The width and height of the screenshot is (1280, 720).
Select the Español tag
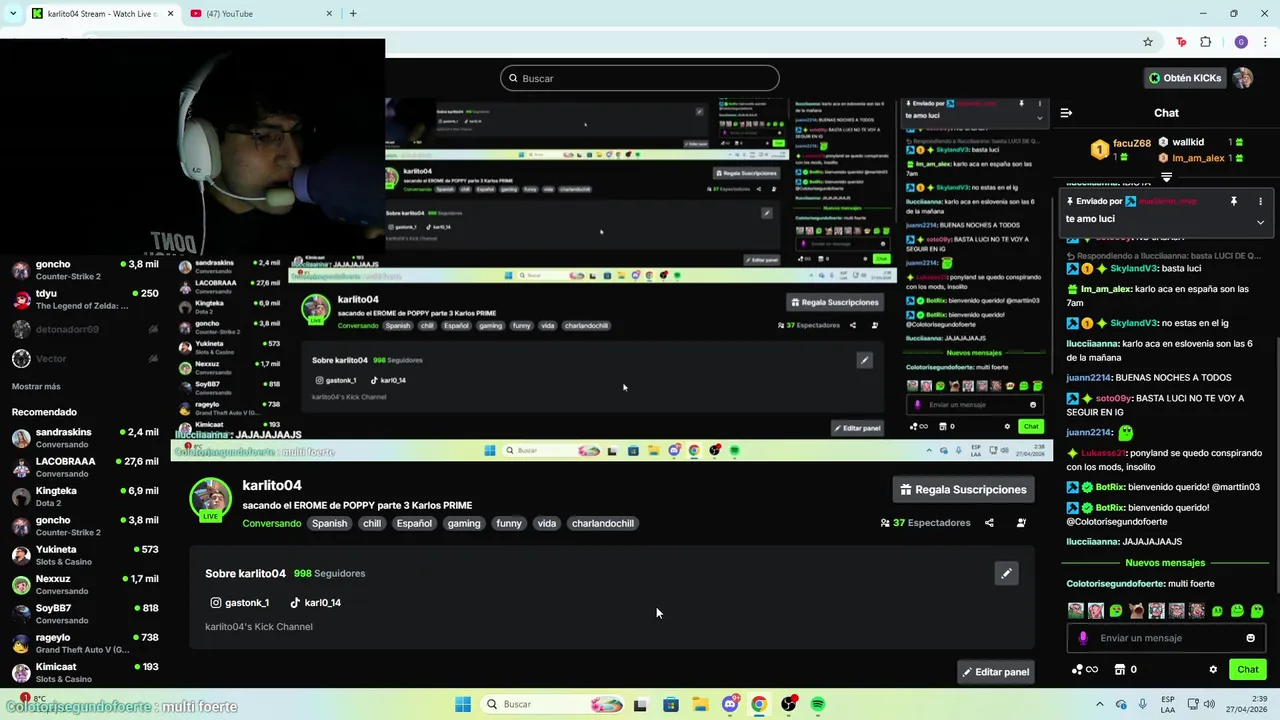click(414, 523)
